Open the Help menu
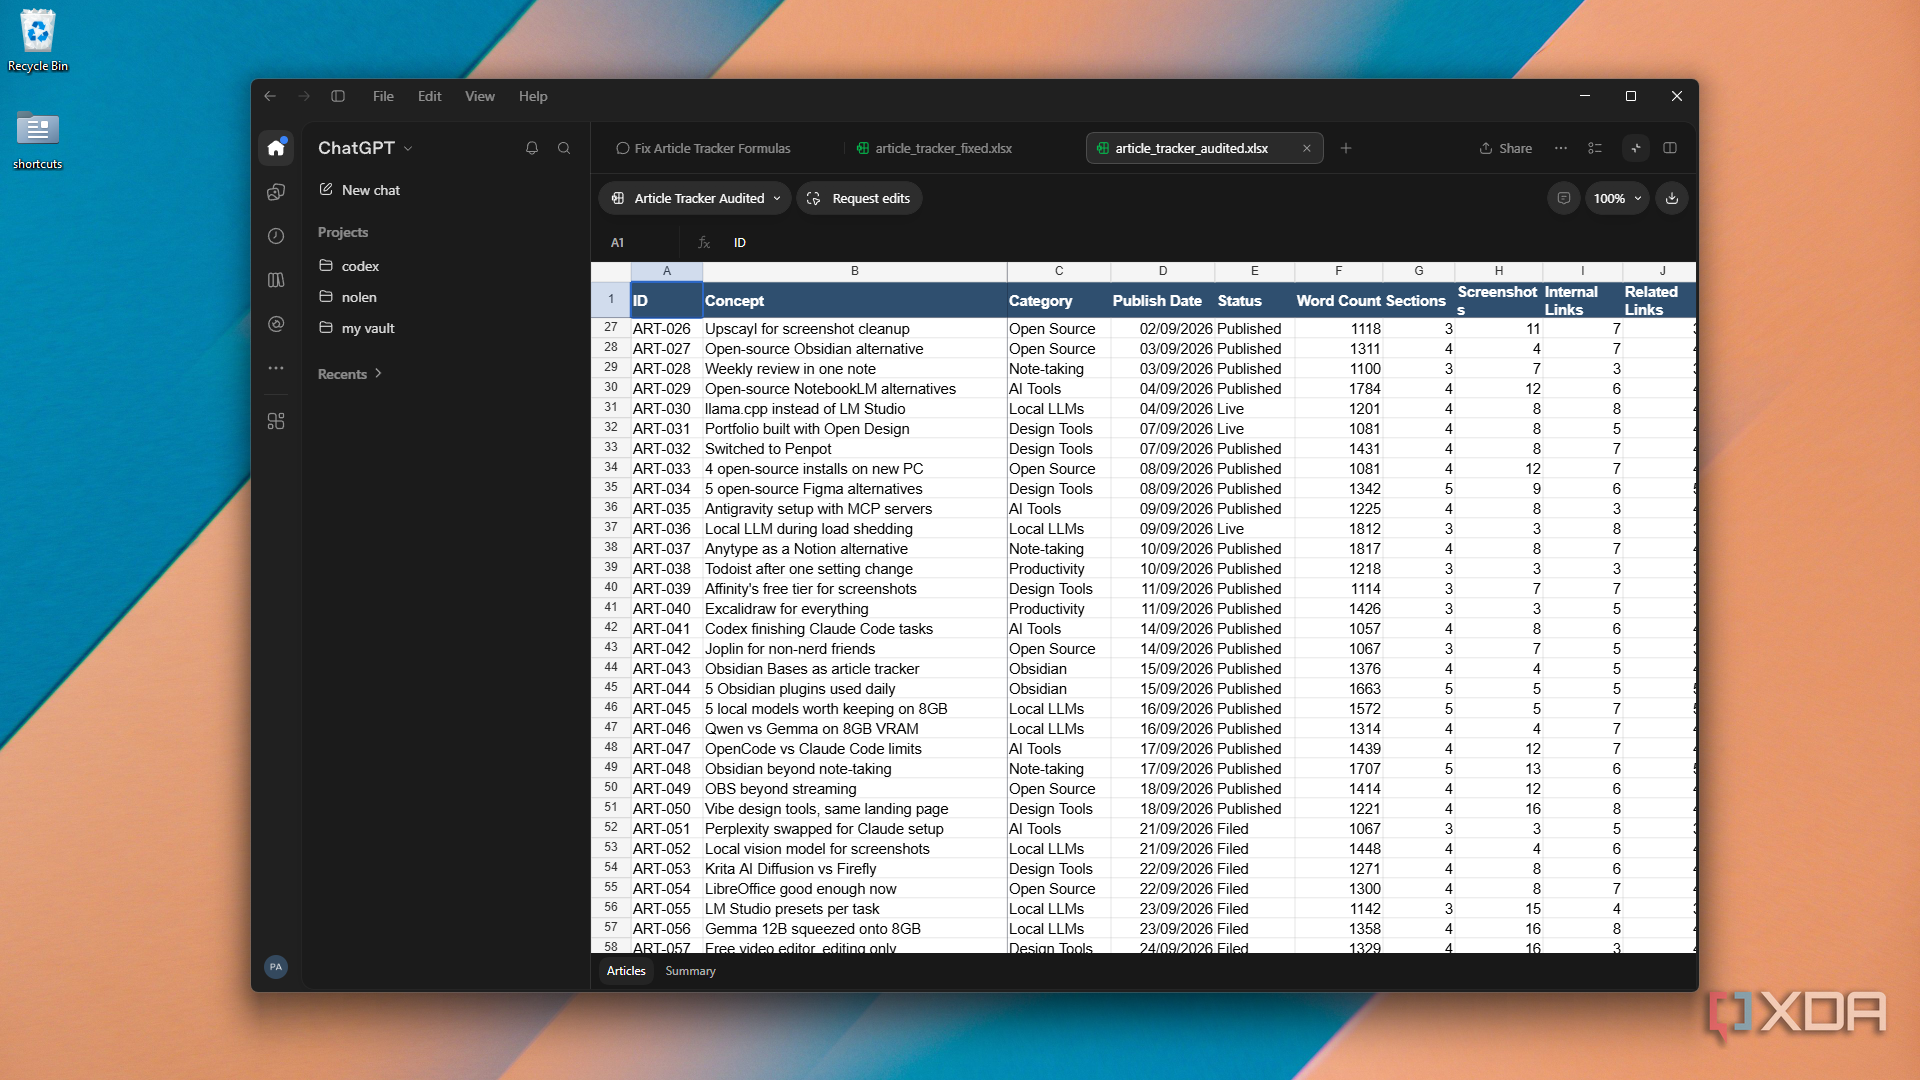The image size is (1920, 1080). pyautogui.click(x=533, y=96)
